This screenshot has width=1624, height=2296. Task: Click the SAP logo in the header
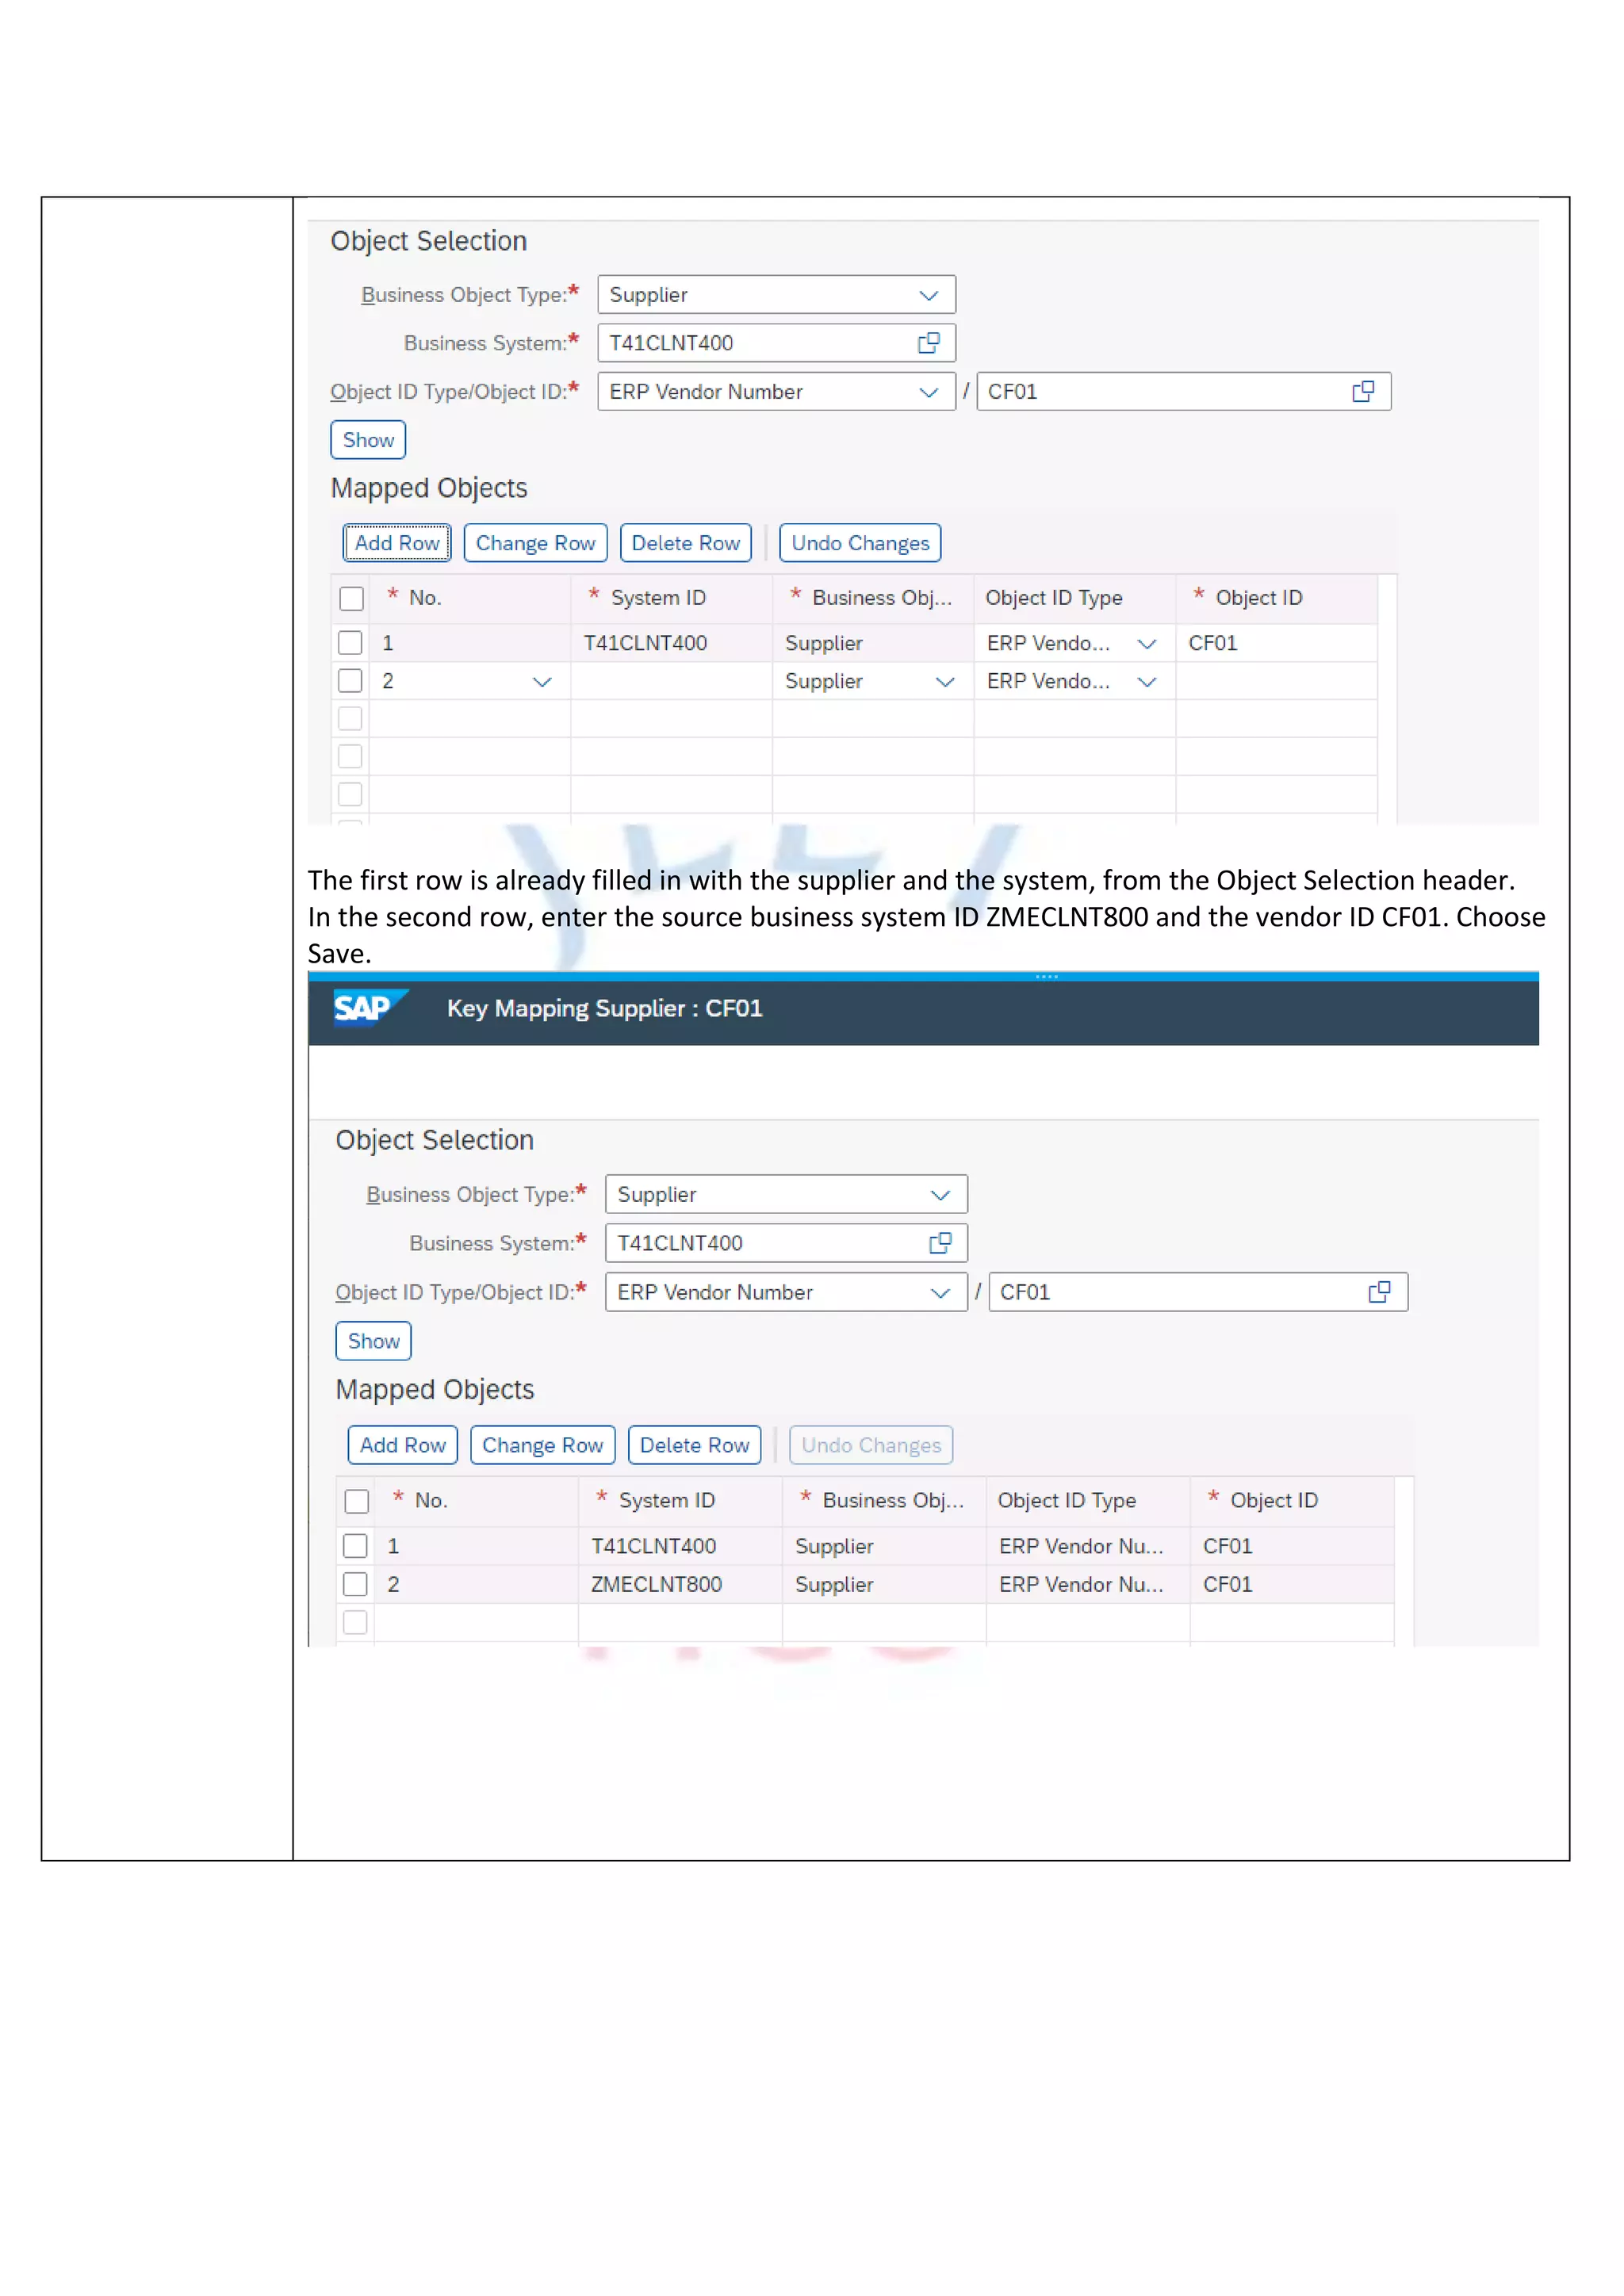point(370,1008)
